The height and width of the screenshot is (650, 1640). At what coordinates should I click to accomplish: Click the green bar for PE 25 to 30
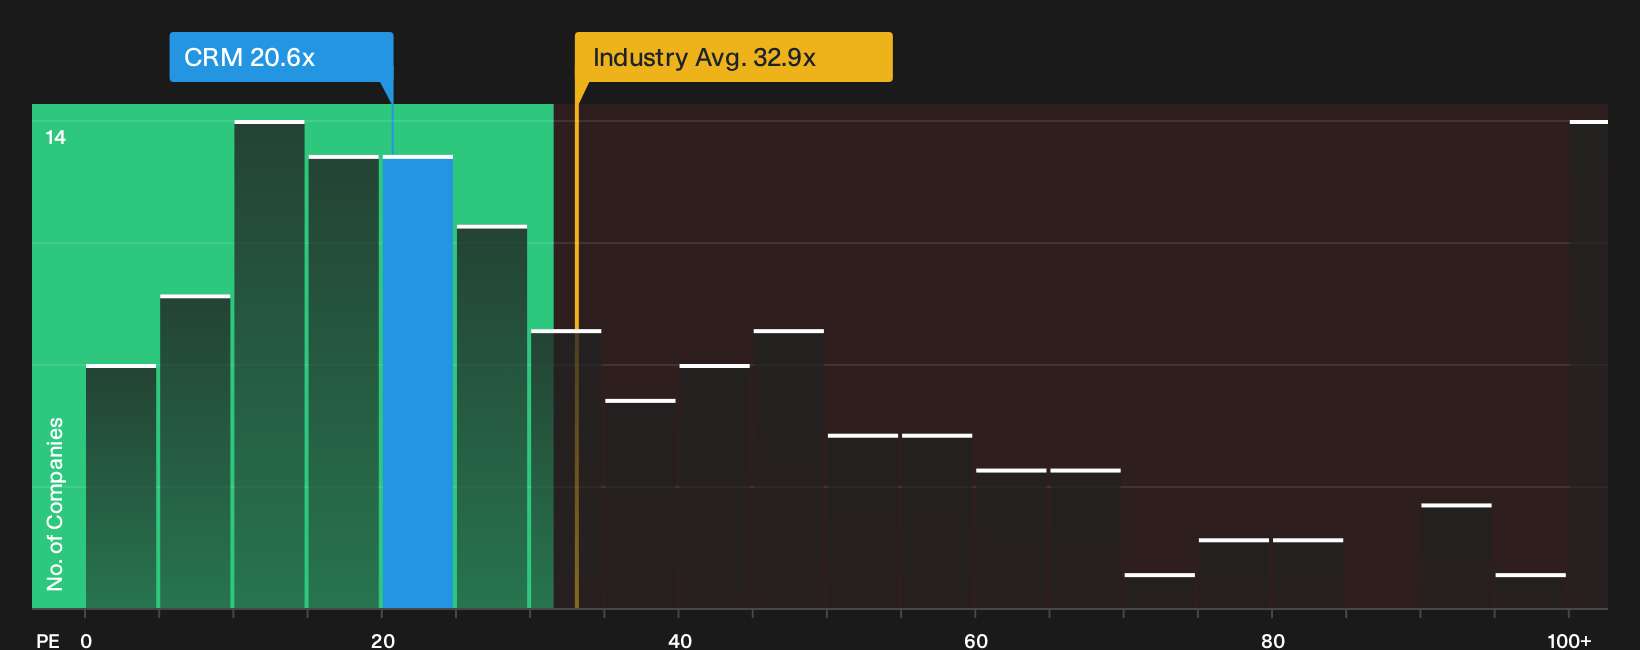pos(492,417)
